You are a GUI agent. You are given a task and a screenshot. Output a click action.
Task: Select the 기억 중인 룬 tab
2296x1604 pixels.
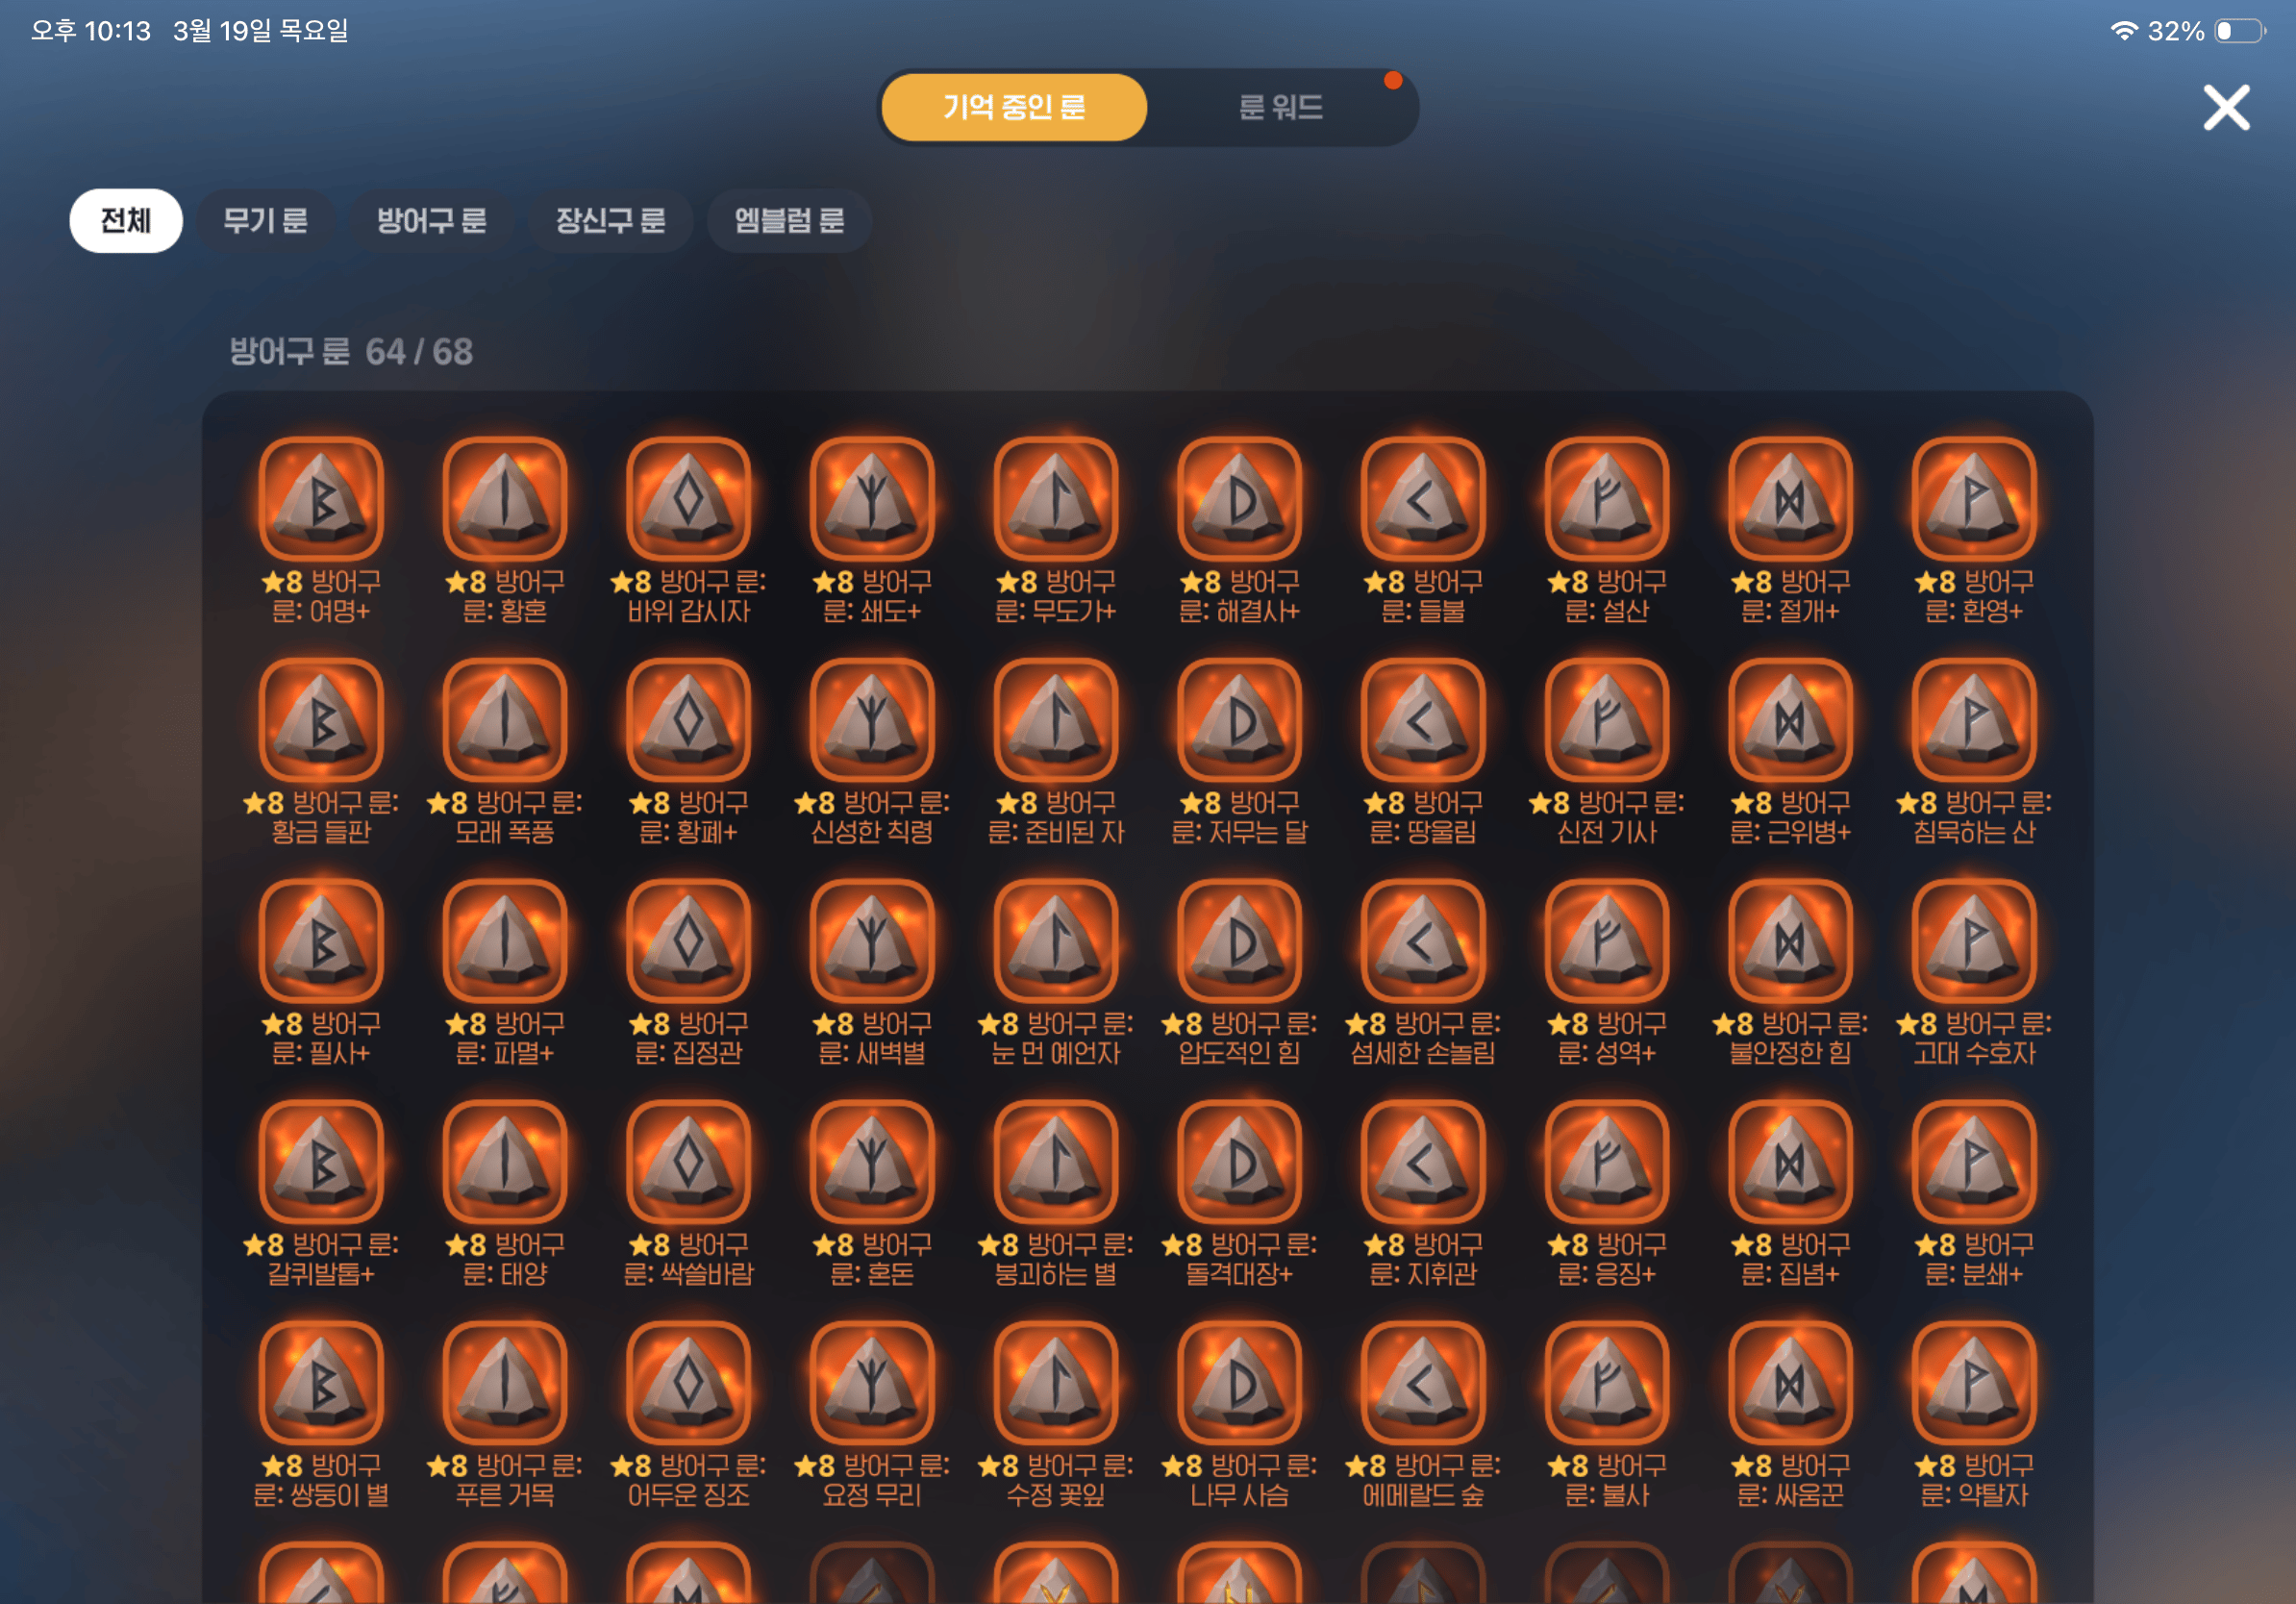(1014, 107)
